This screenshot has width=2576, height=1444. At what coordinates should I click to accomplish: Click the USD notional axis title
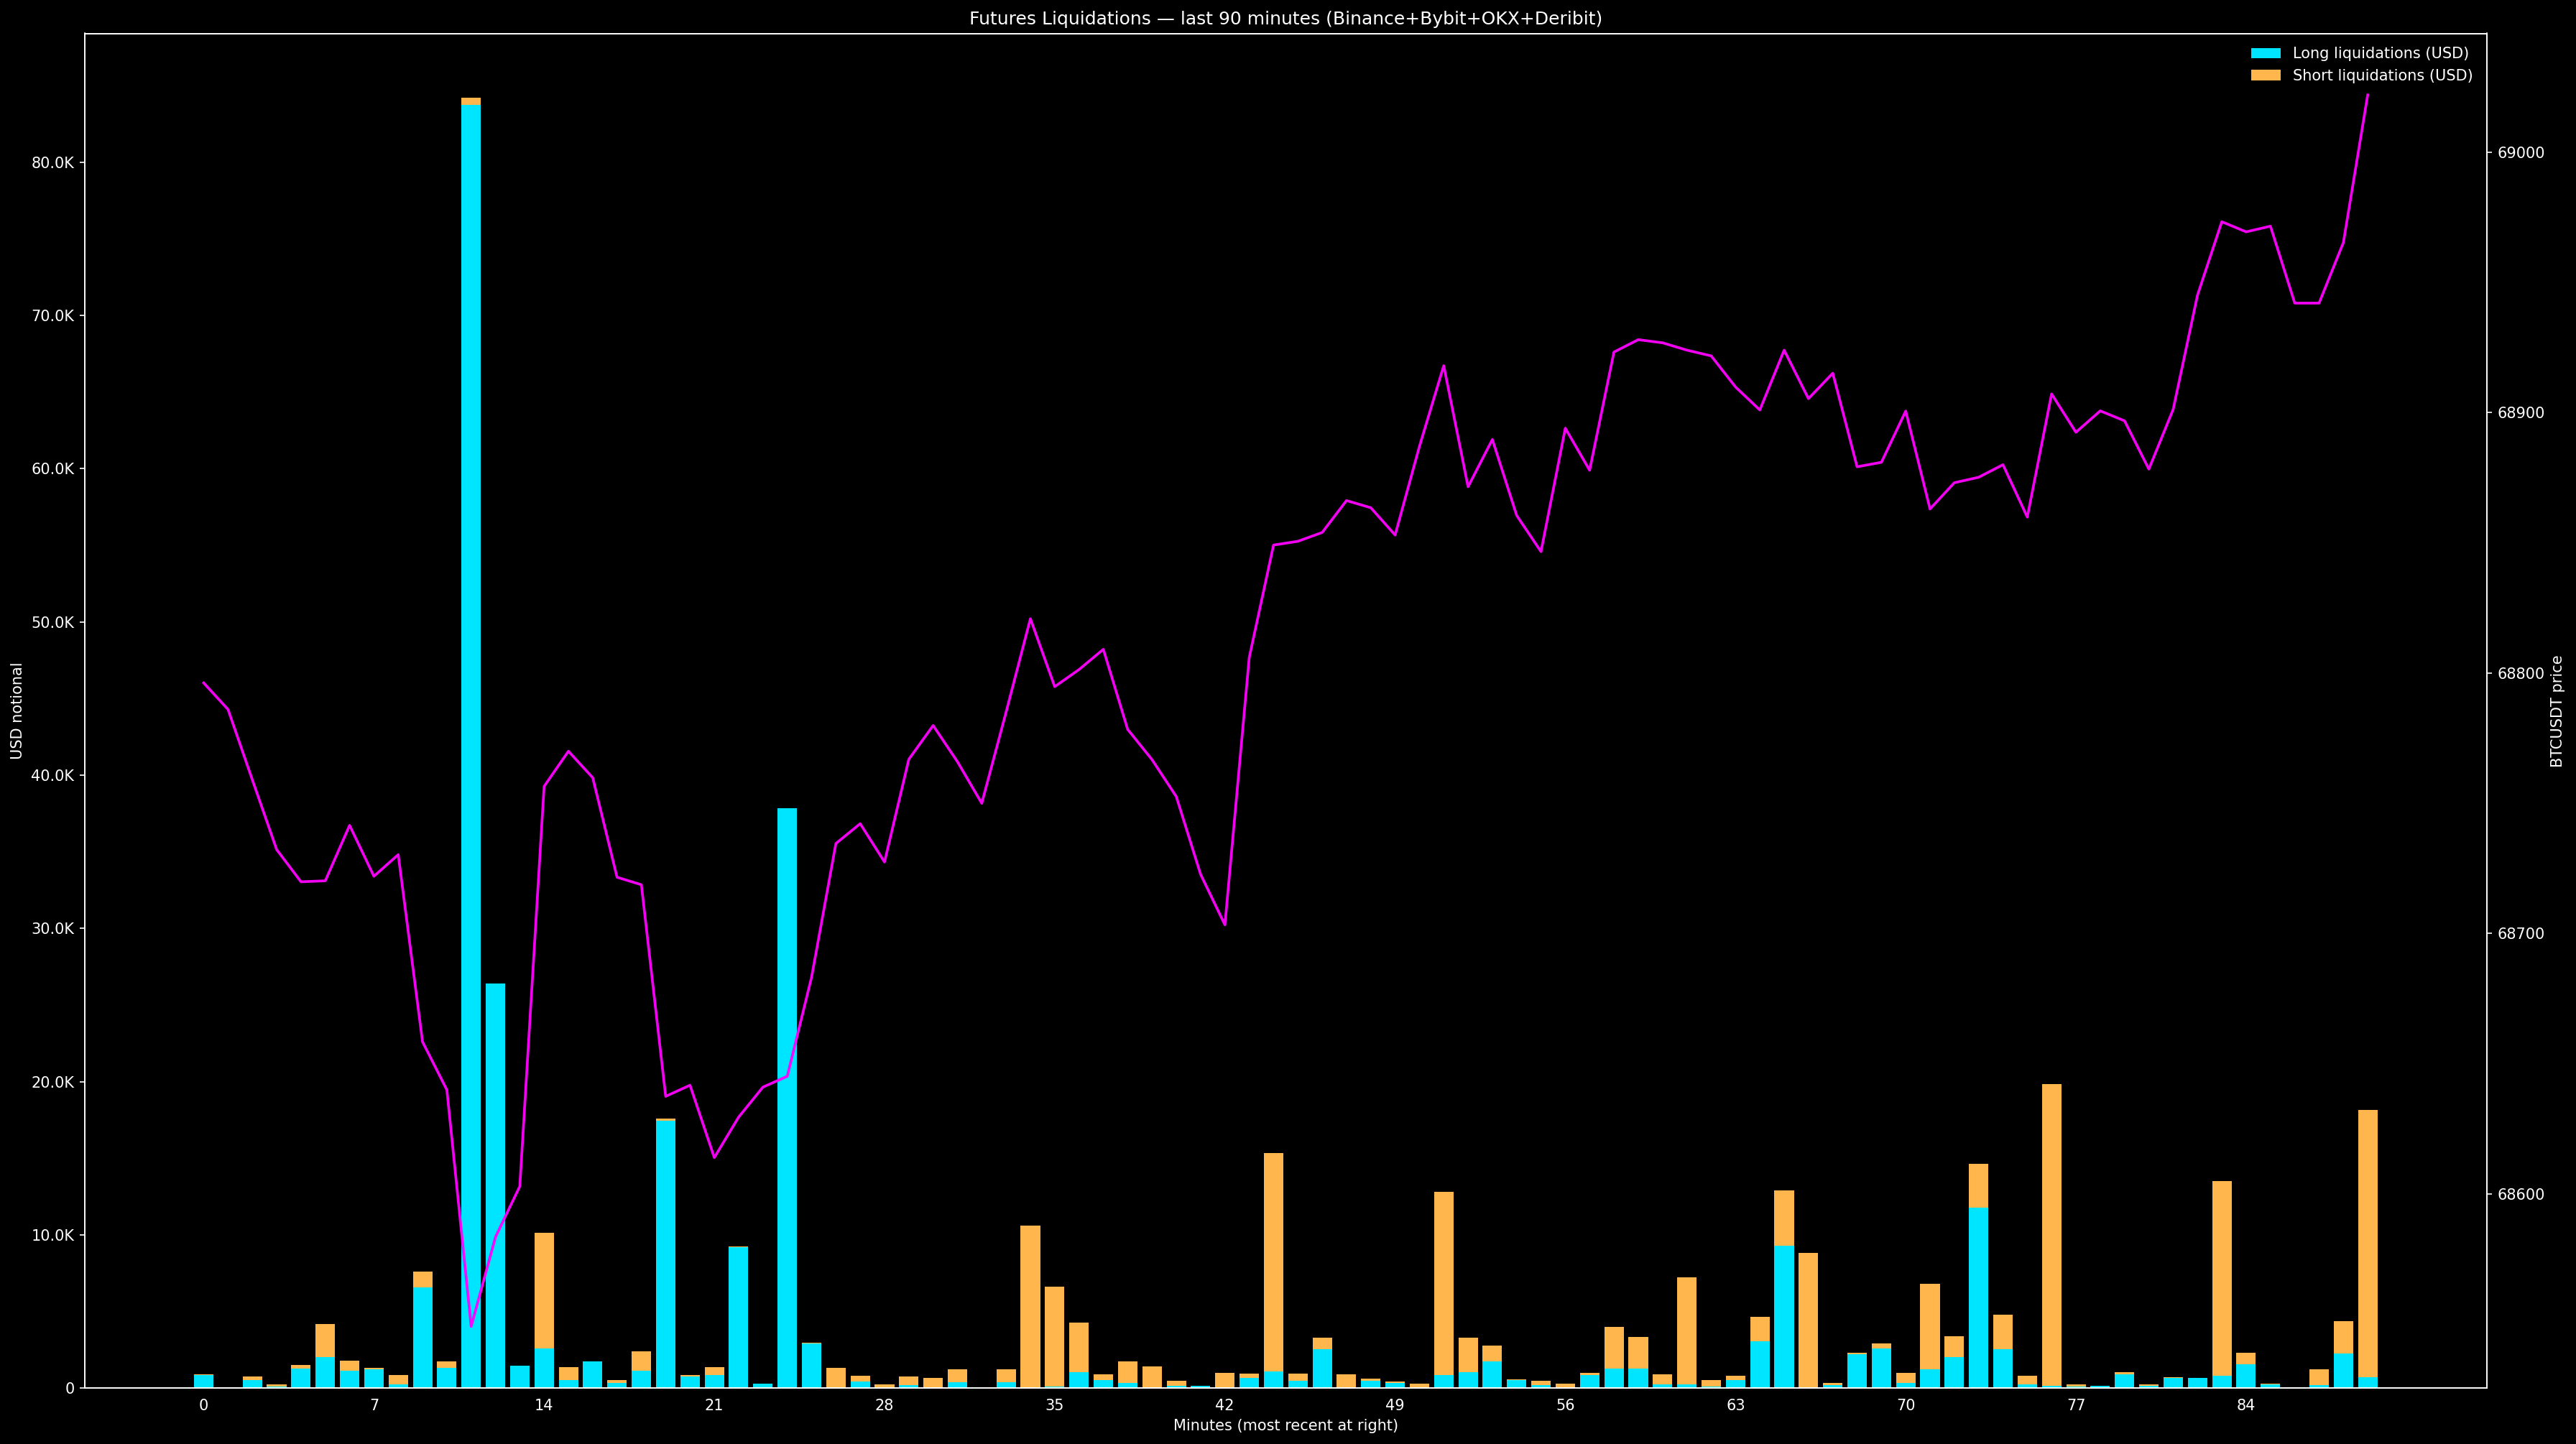(x=17, y=711)
